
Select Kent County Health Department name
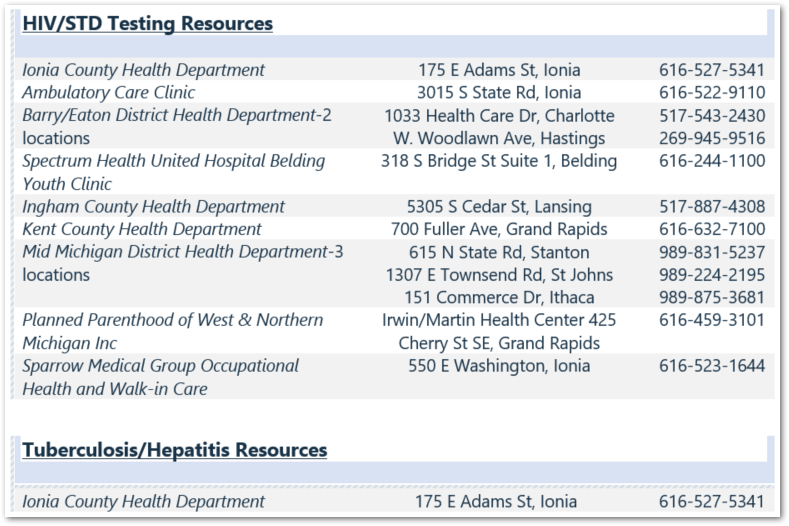[x=141, y=230]
